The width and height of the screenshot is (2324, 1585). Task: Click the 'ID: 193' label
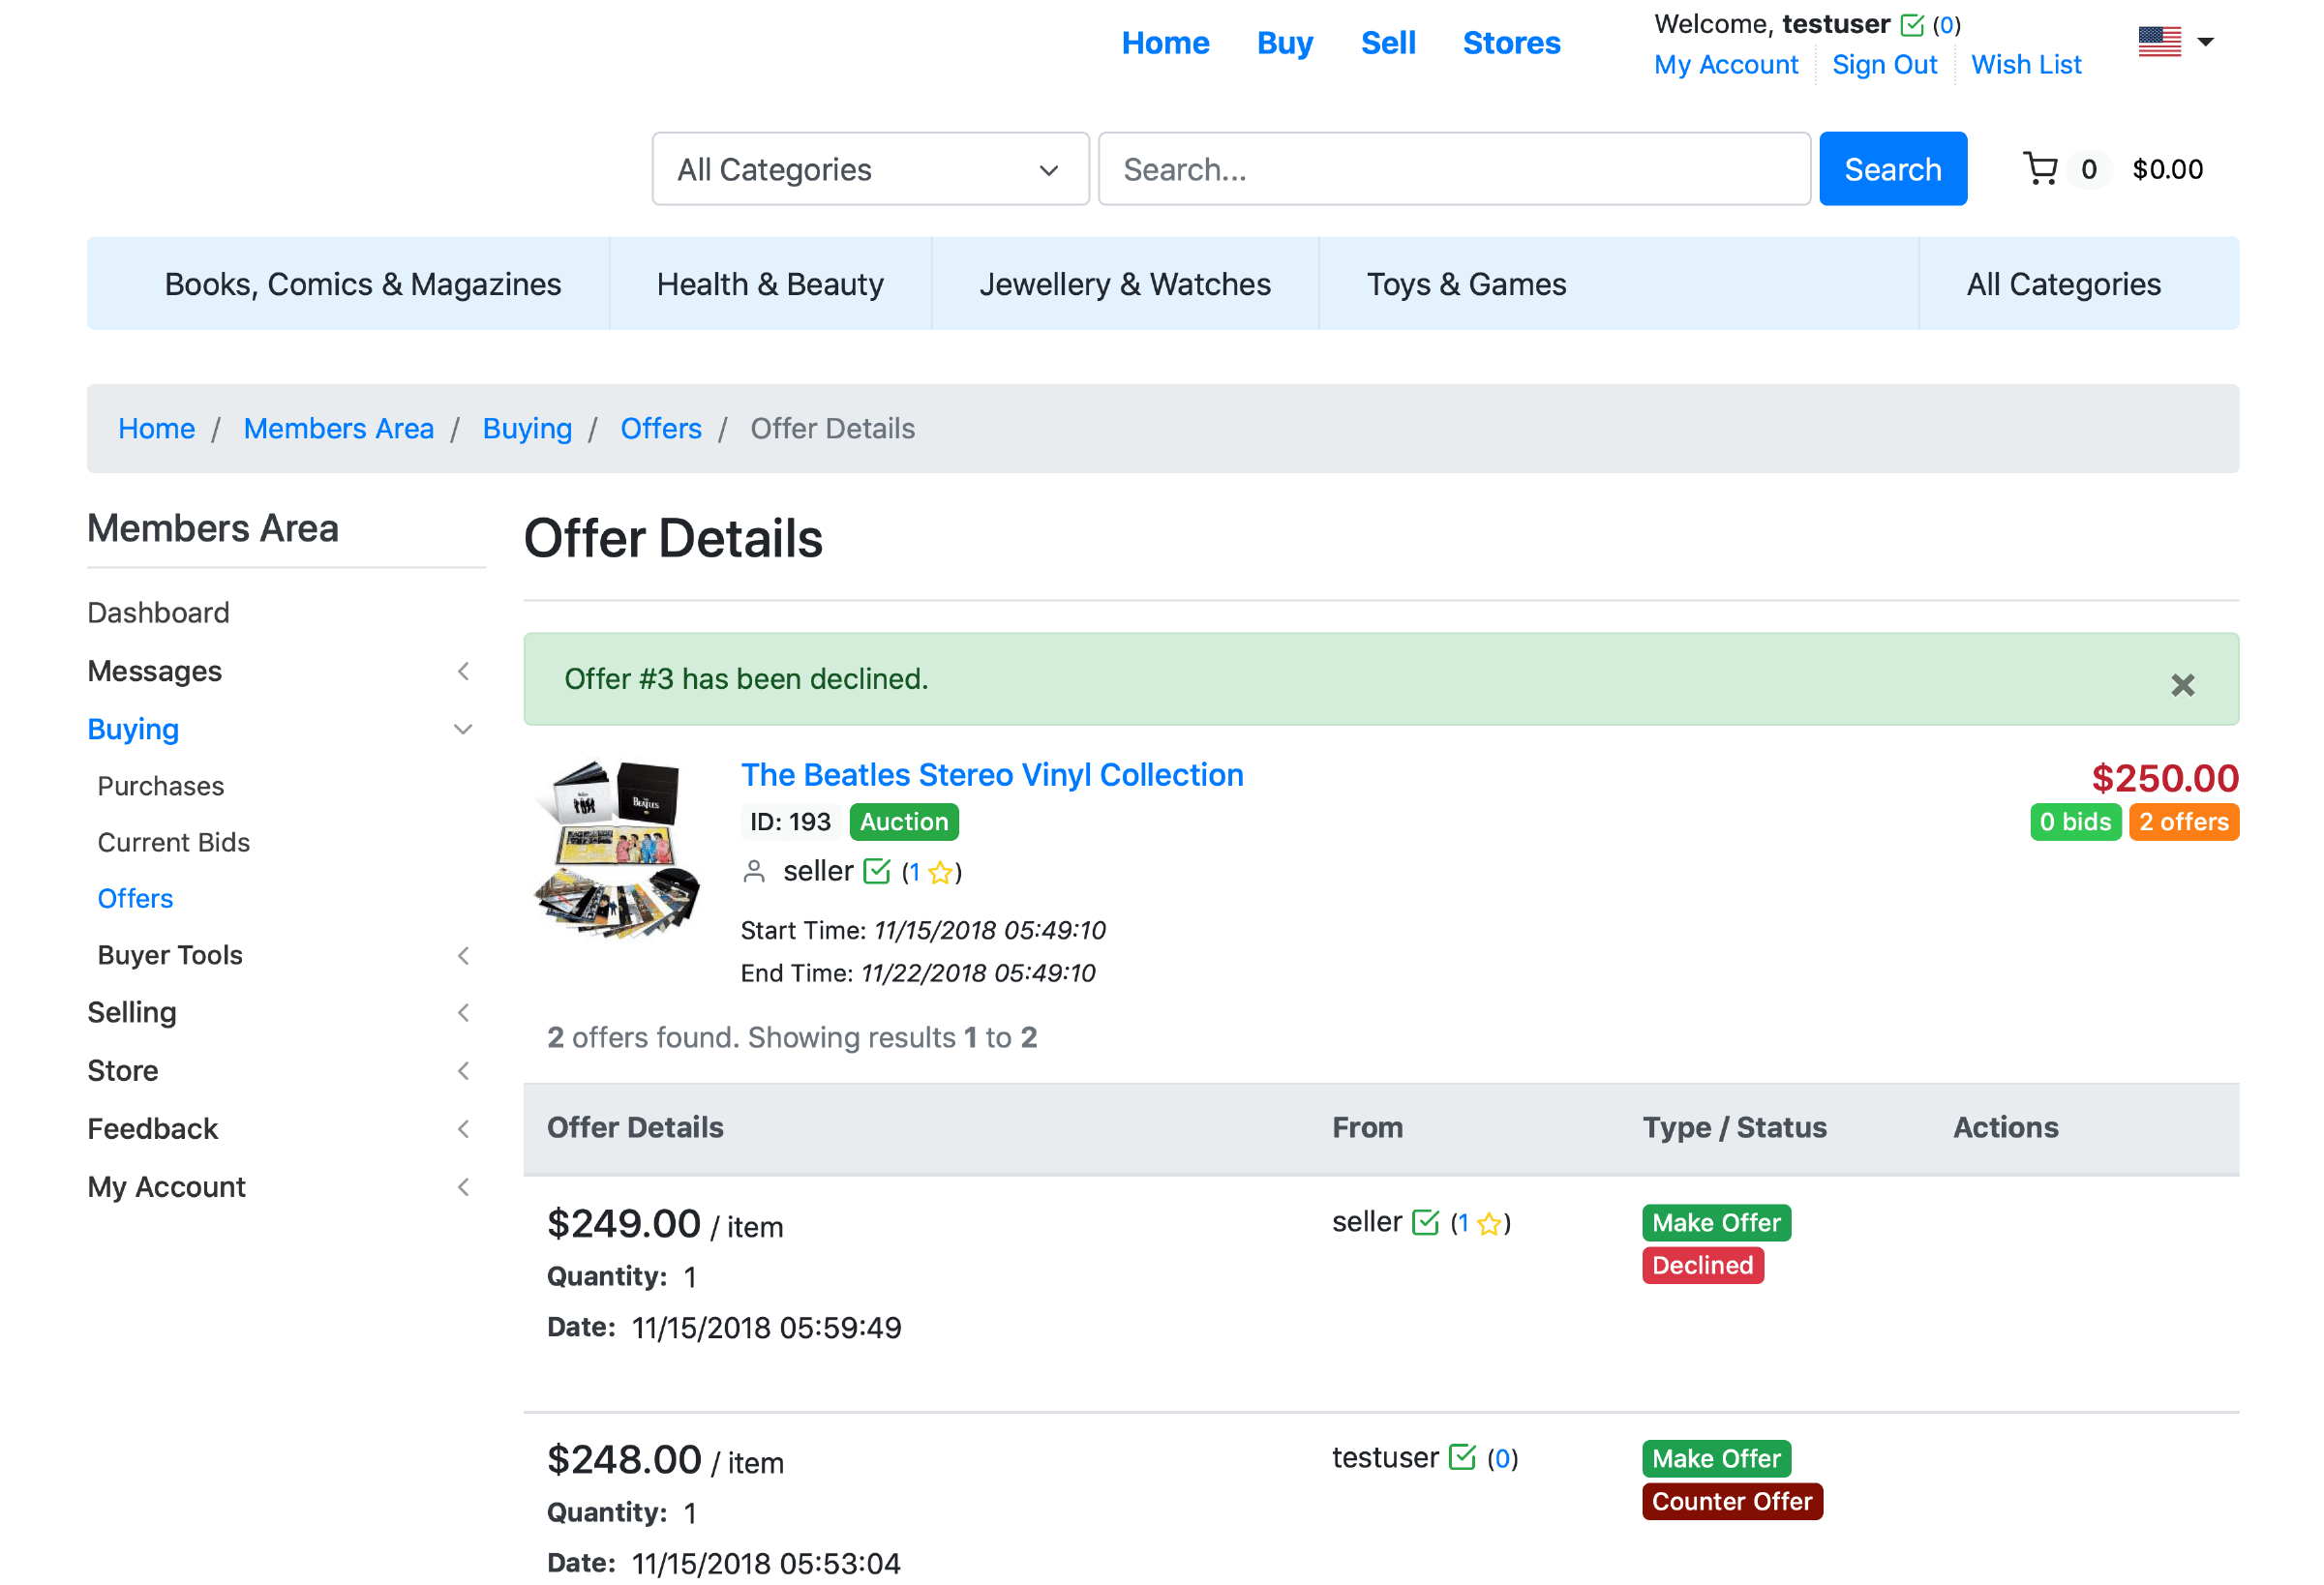[x=790, y=822]
